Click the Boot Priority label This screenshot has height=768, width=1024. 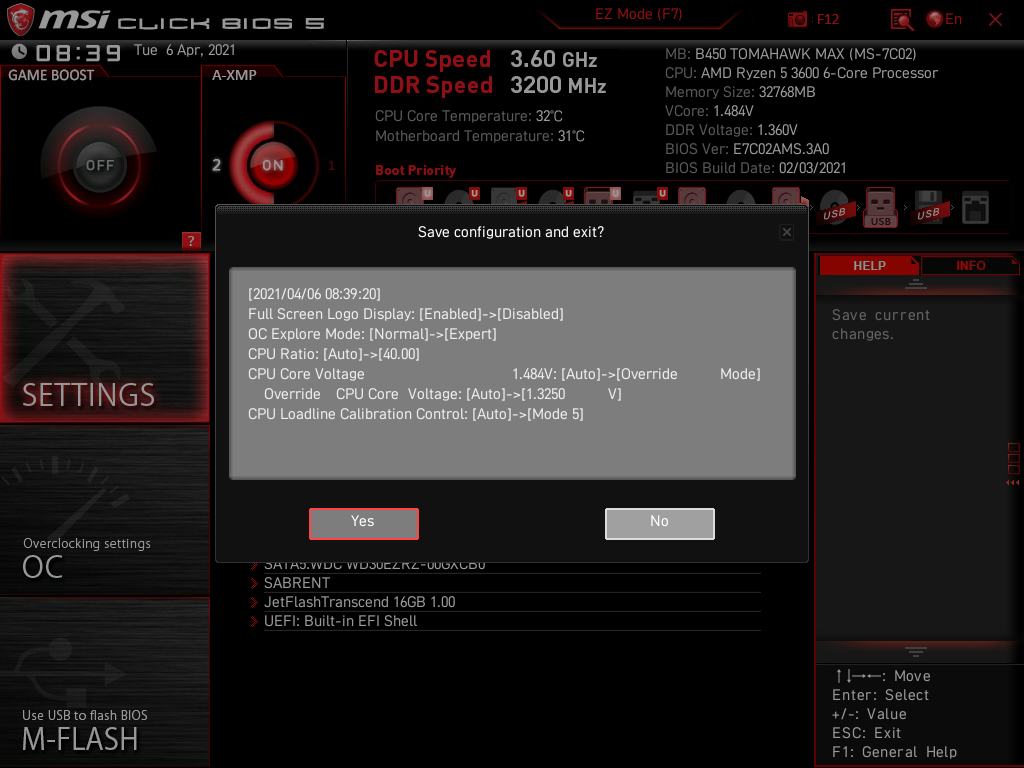[x=415, y=170]
